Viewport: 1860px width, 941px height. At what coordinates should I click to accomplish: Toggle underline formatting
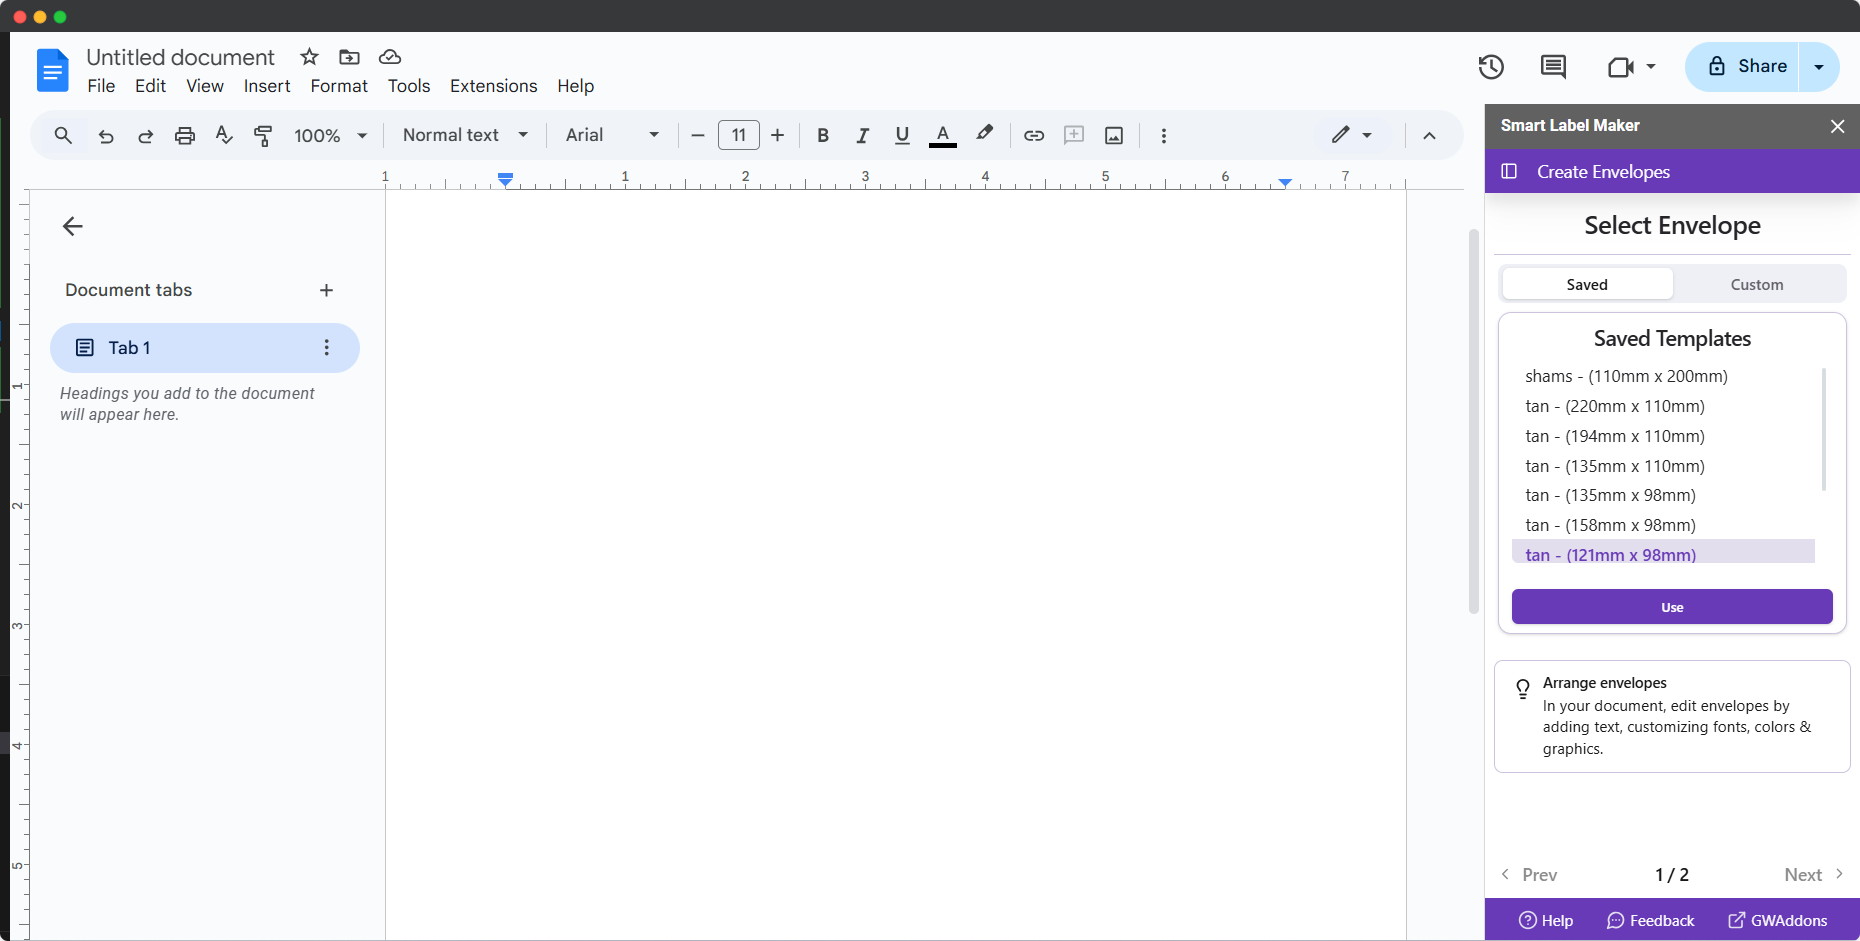902,136
